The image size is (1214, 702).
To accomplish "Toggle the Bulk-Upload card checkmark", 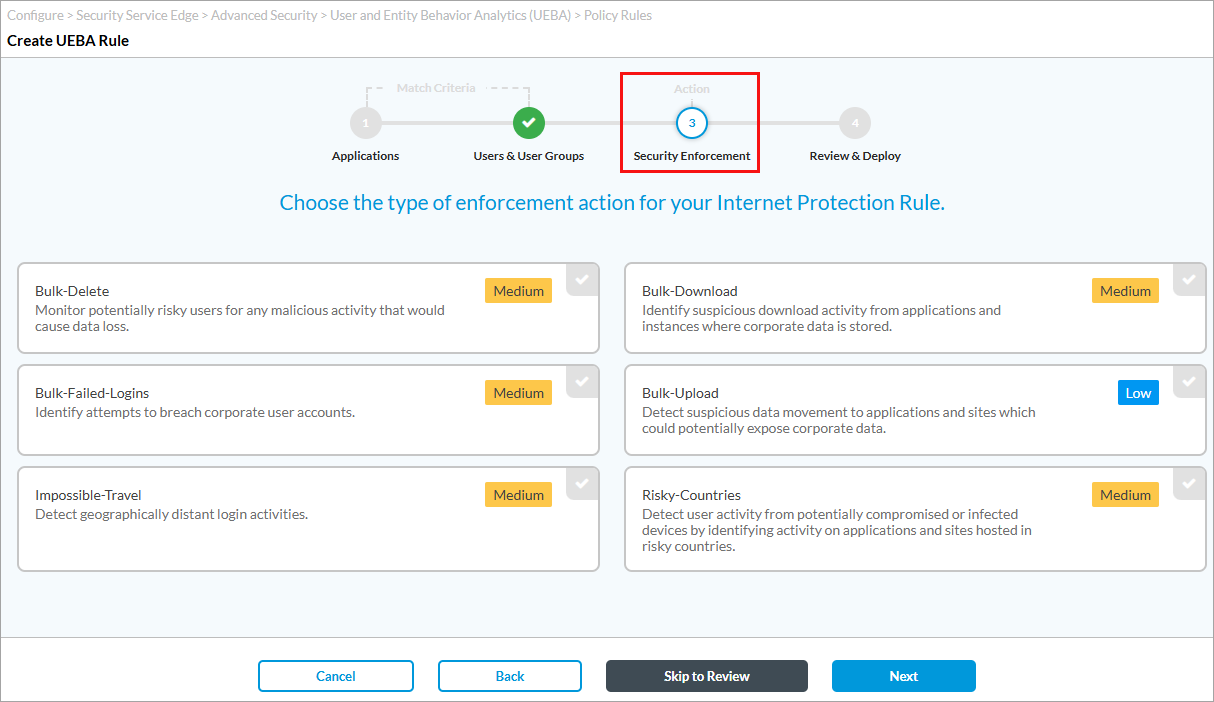I will (1189, 382).
